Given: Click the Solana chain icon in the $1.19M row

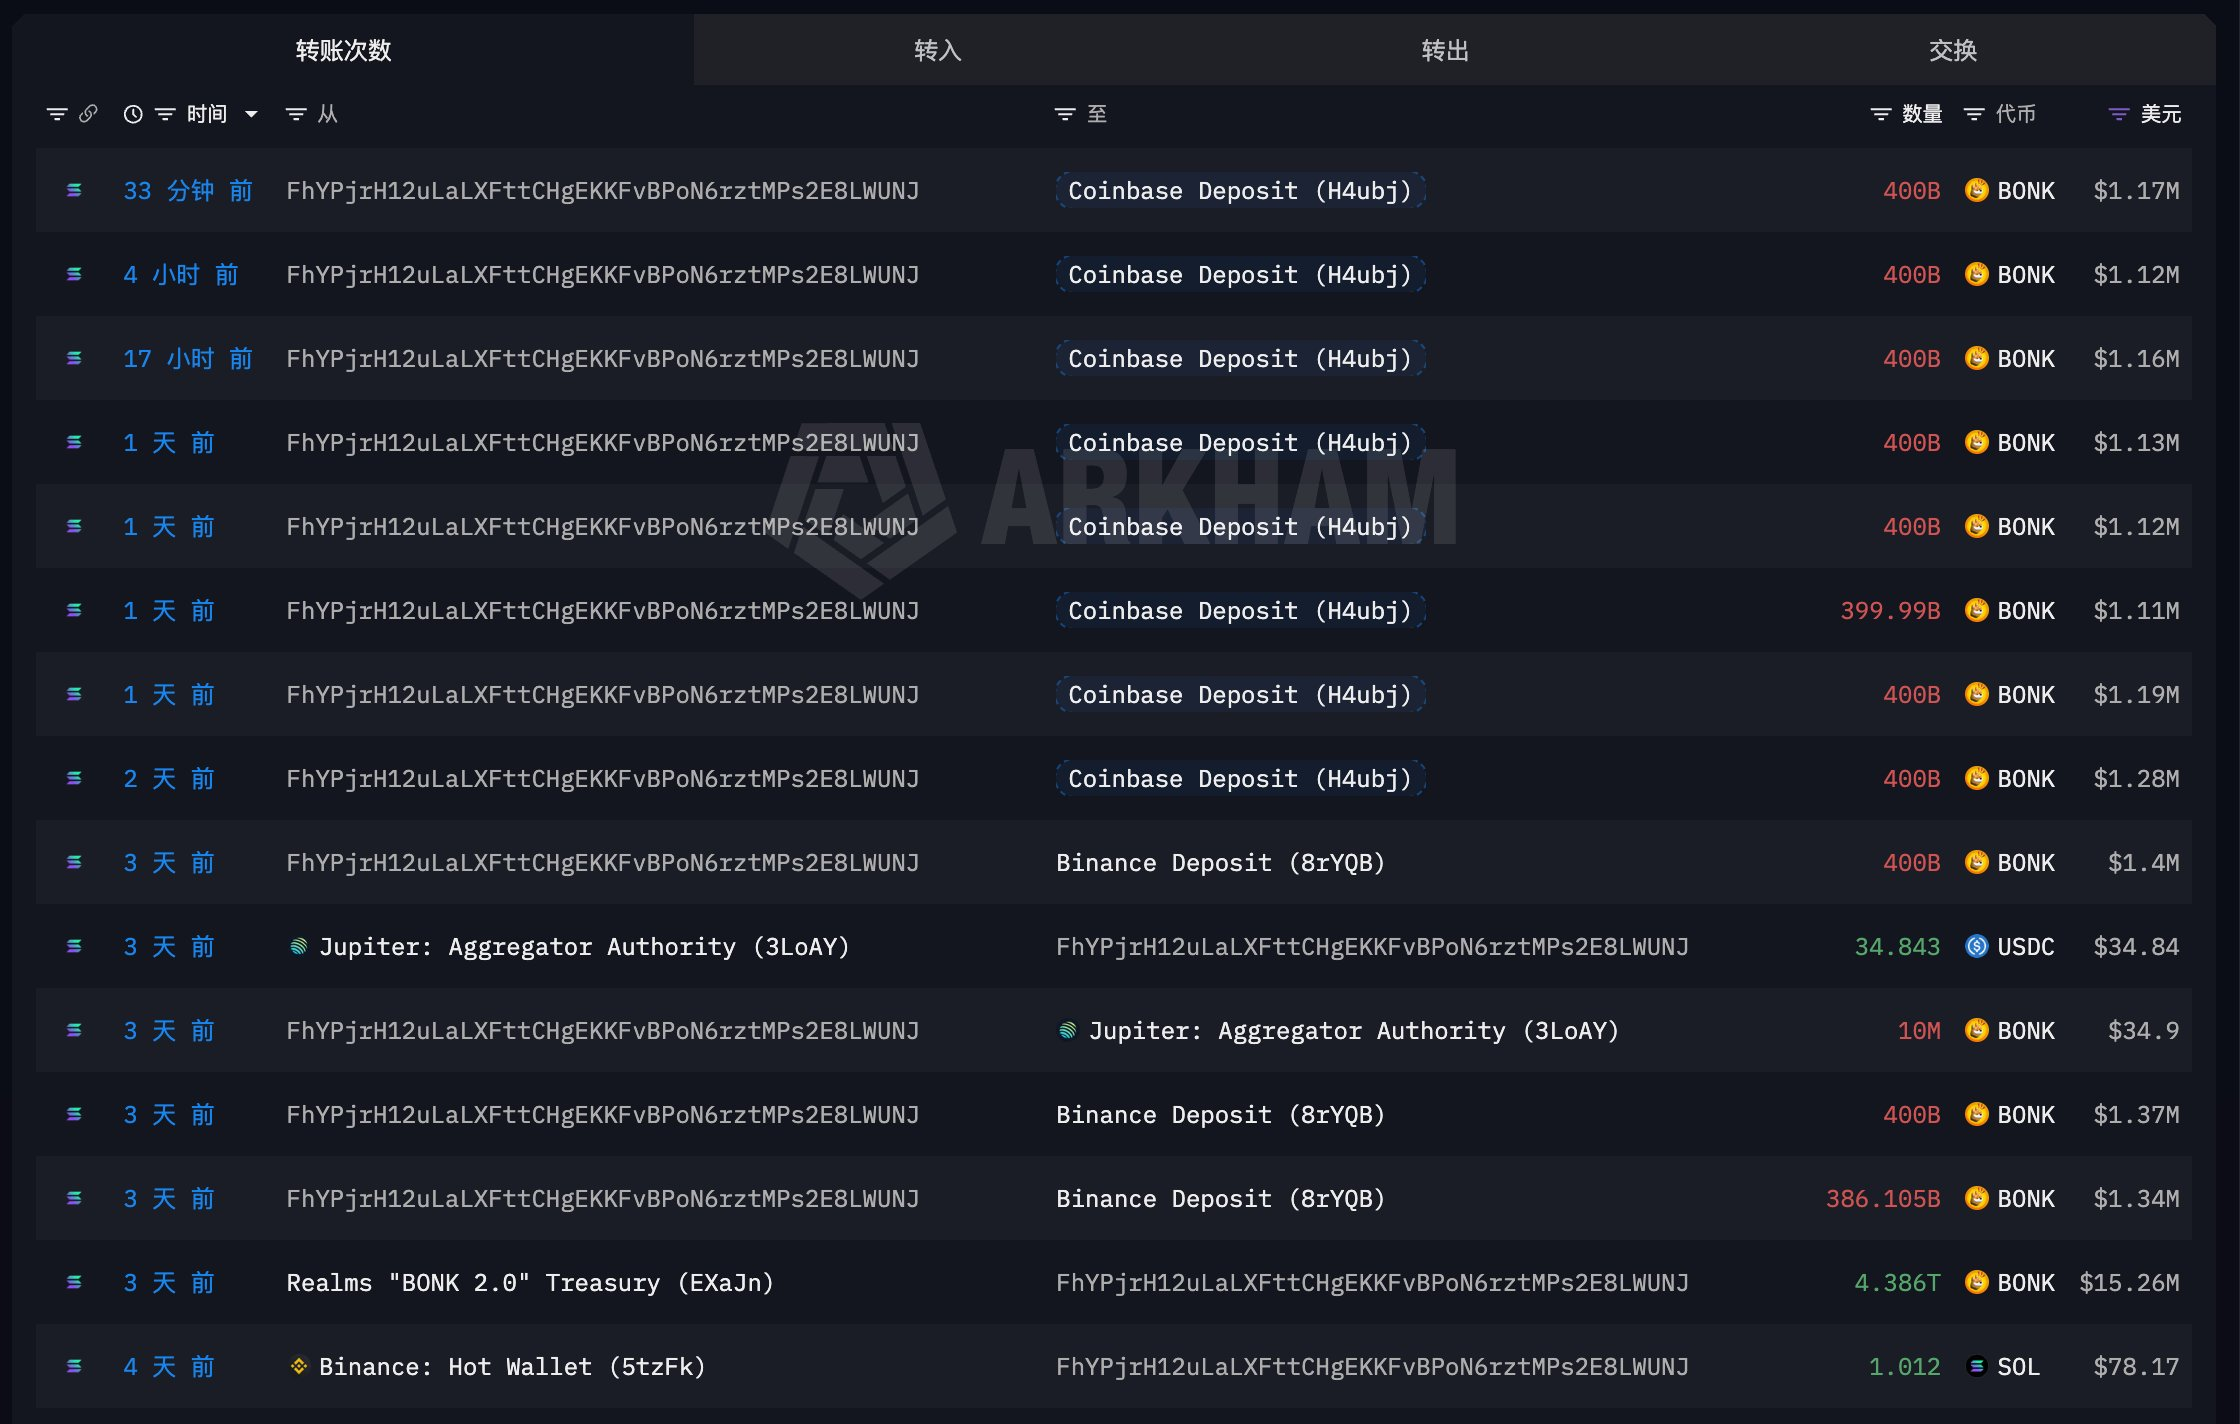Looking at the screenshot, I should [x=74, y=694].
